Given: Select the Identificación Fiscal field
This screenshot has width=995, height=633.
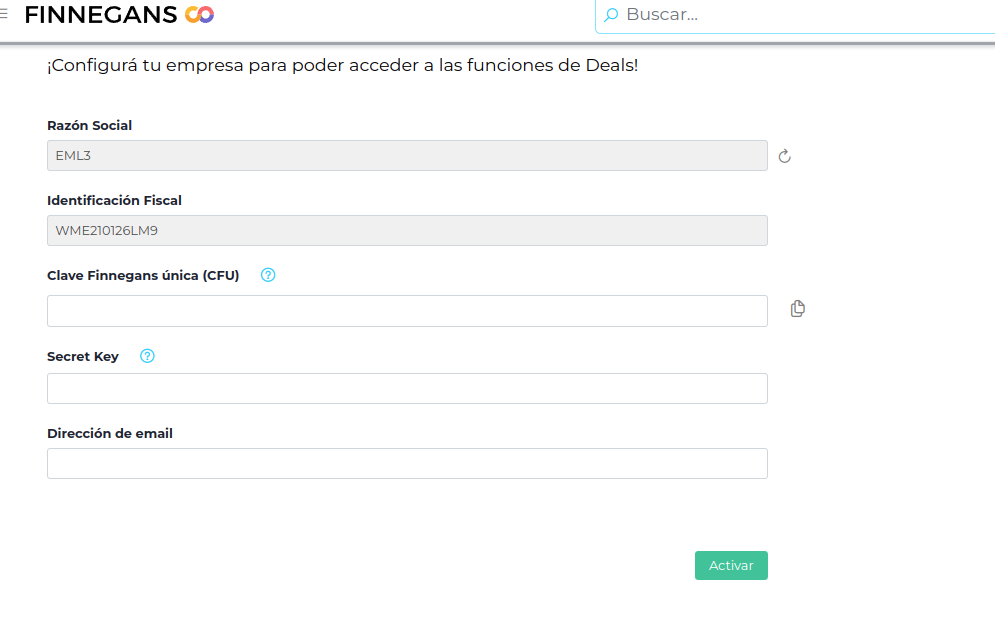Looking at the screenshot, I should 407,231.
